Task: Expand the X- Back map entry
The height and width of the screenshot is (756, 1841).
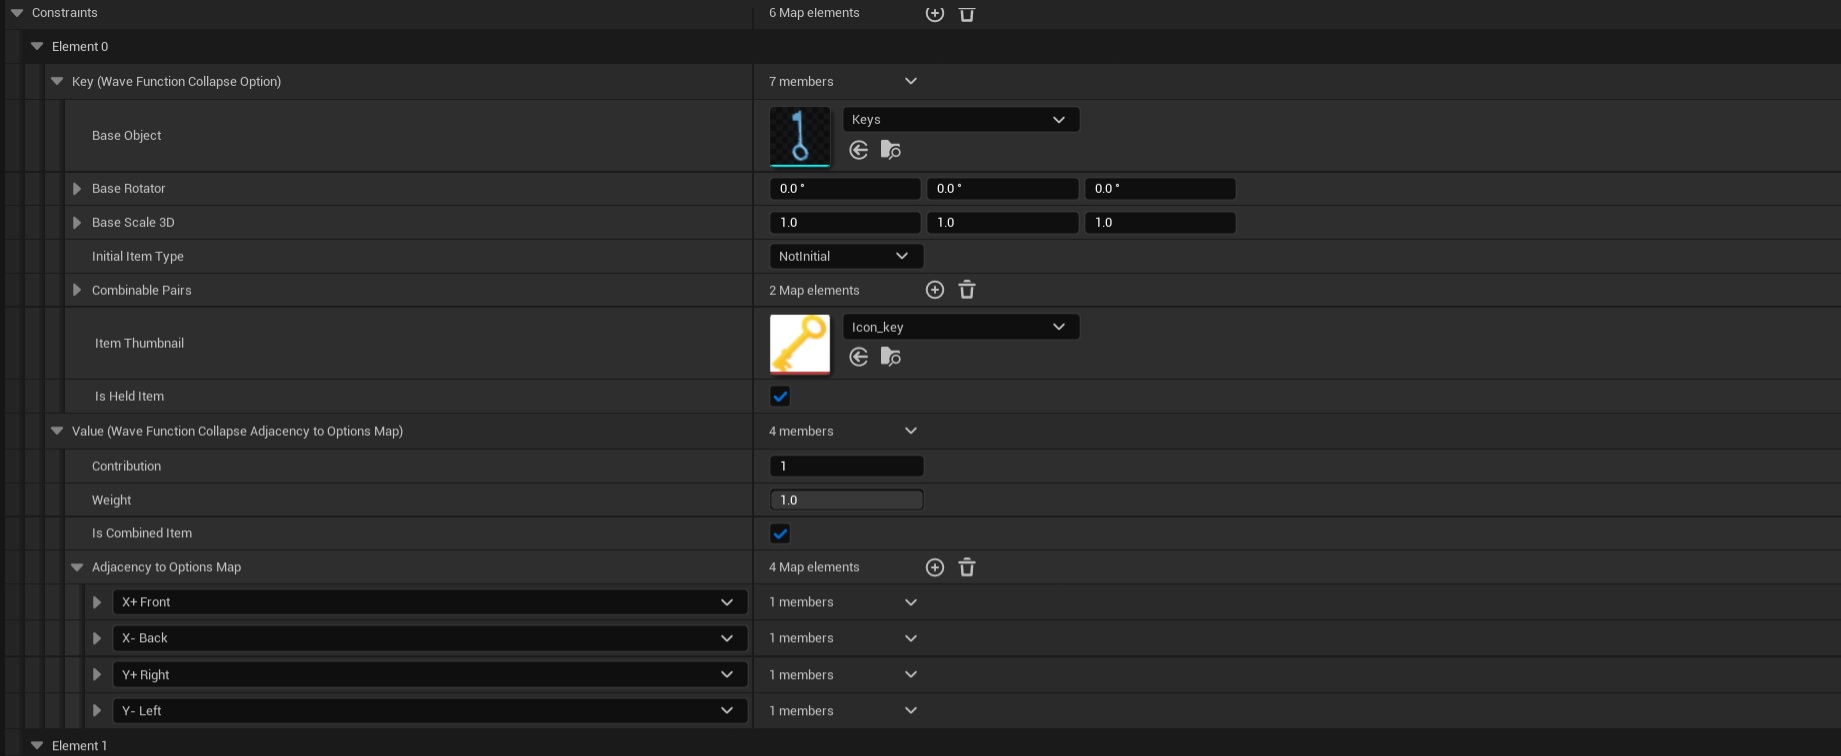Action: (97, 638)
